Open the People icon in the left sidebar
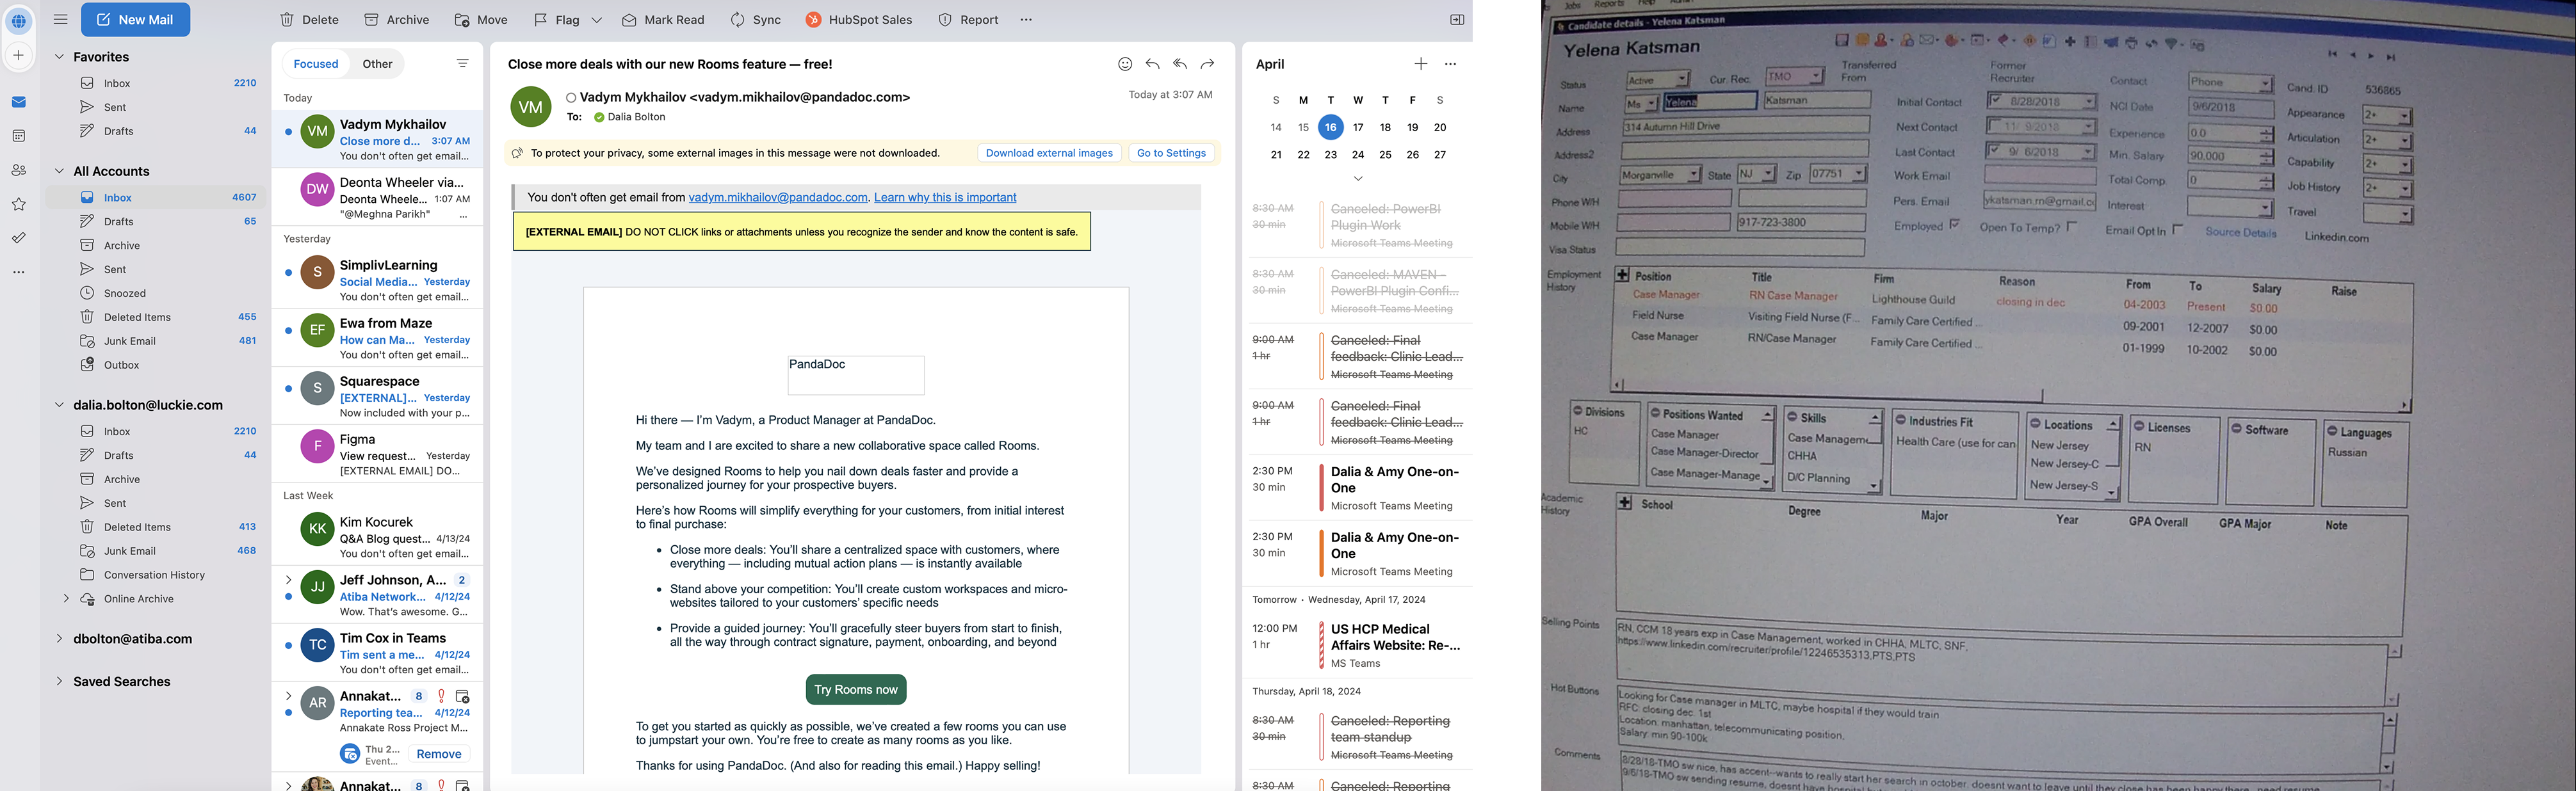This screenshot has height=791, width=2576. click(19, 170)
